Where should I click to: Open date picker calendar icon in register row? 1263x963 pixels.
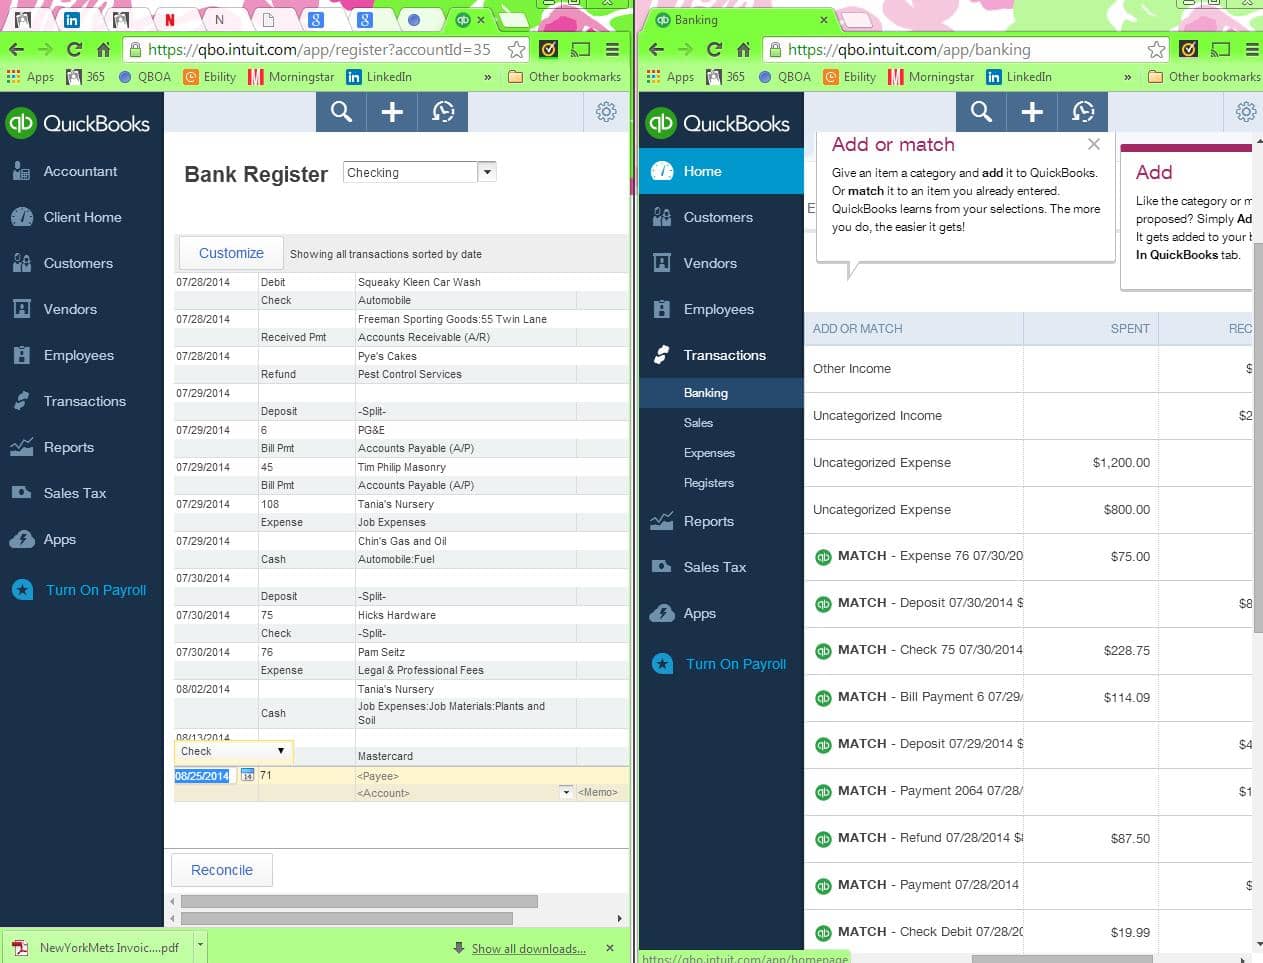coord(247,775)
